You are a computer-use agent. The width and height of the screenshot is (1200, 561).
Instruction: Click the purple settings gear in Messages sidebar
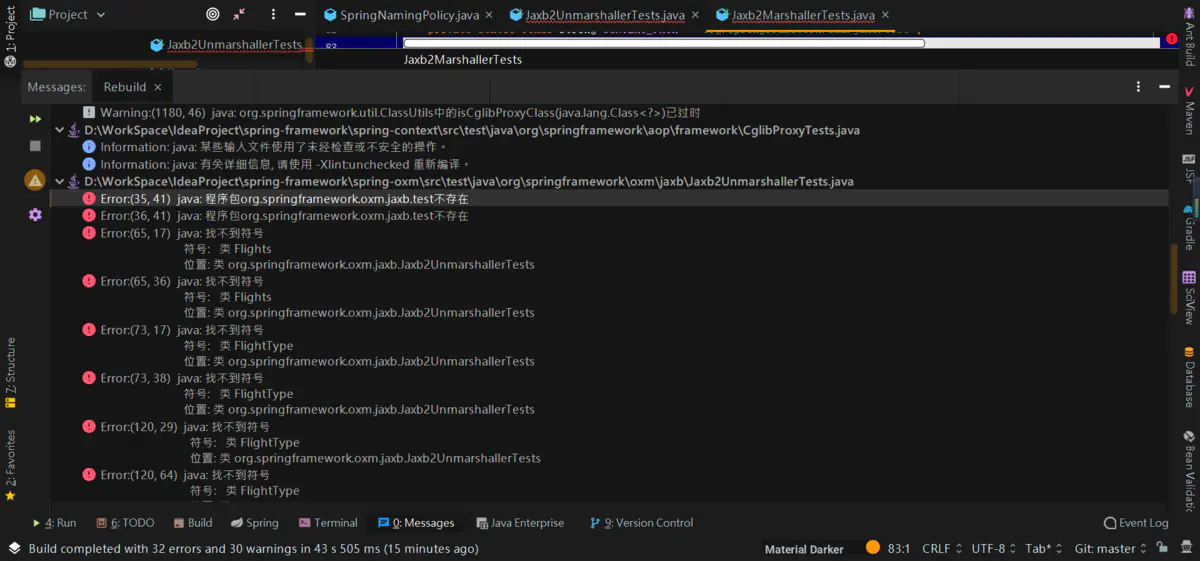pos(35,214)
